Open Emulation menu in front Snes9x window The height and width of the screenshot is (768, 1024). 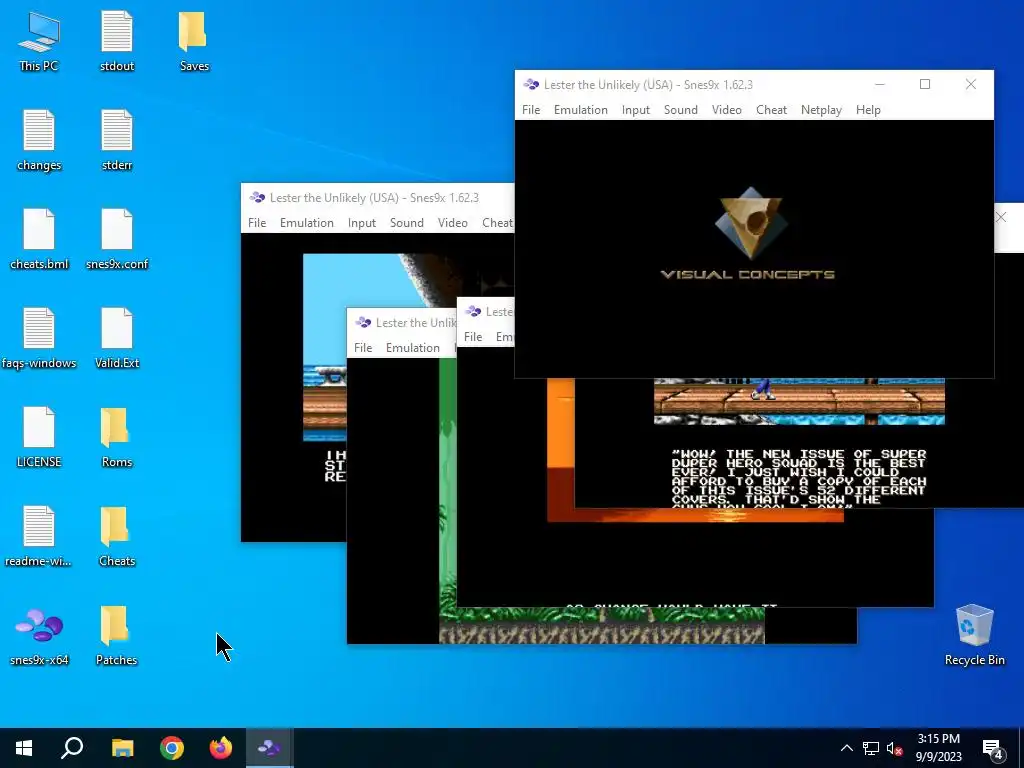(581, 110)
